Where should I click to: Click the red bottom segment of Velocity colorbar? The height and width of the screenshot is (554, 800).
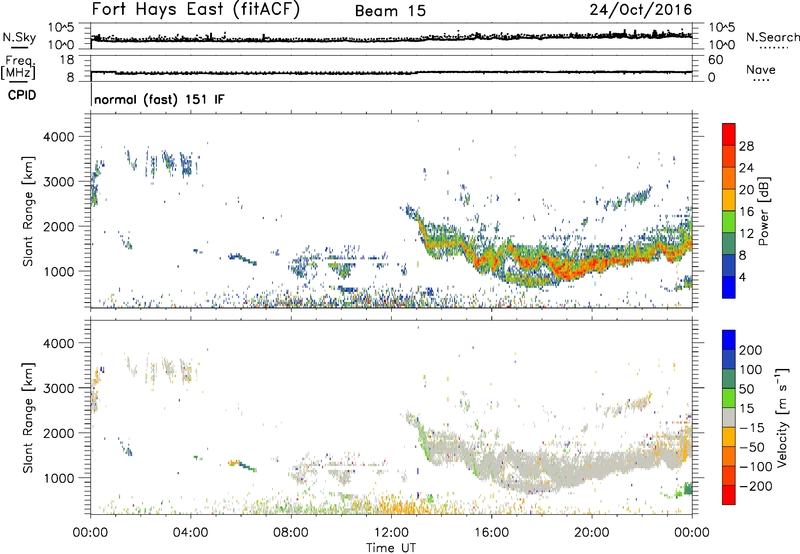[729, 495]
